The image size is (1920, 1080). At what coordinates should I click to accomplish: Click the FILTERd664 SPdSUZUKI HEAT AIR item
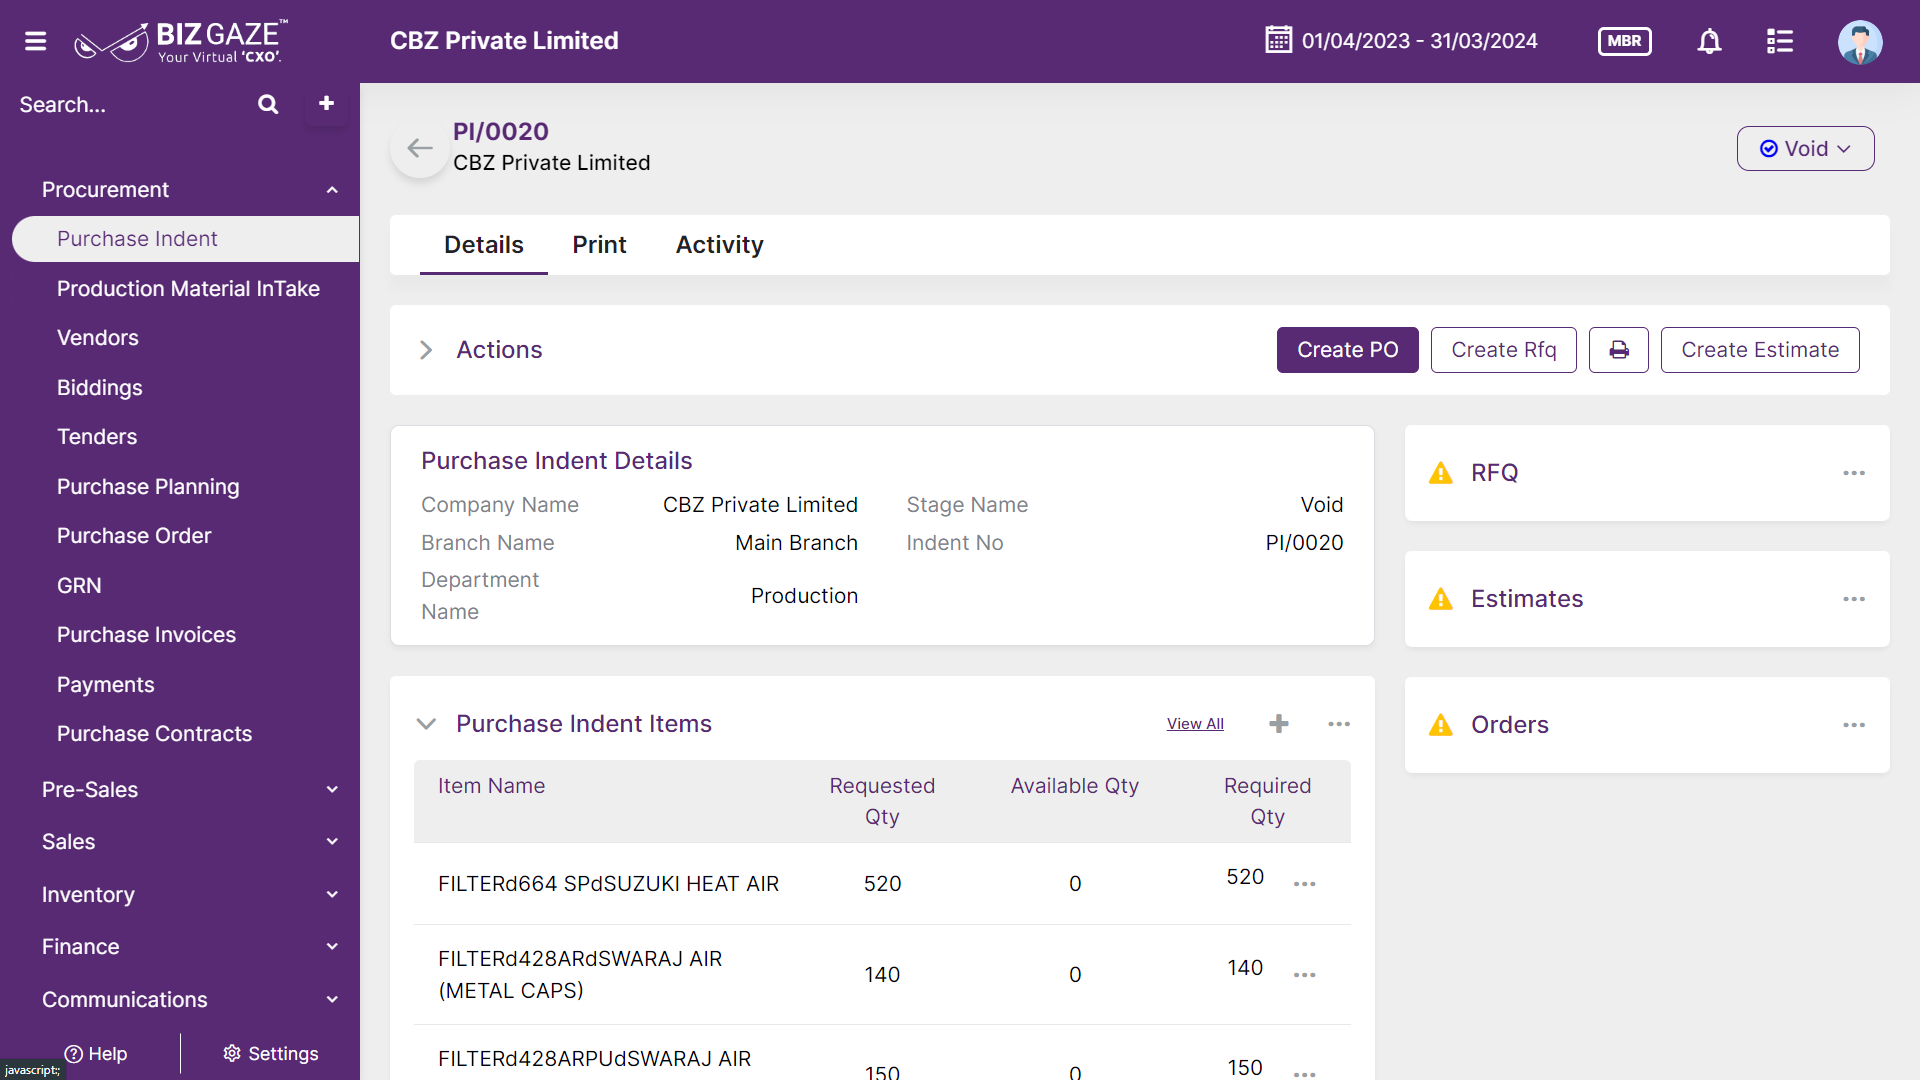point(608,884)
